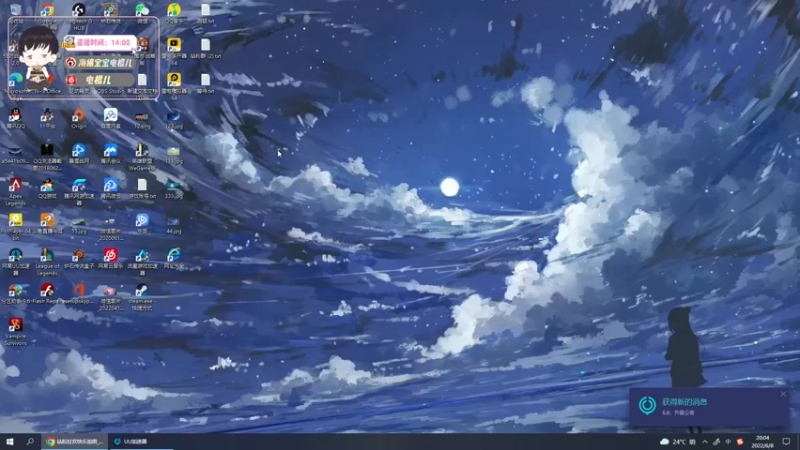Open the QQ Games shortcut
Image resolution: width=800 pixels, height=450 pixels.
pos(47,185)
